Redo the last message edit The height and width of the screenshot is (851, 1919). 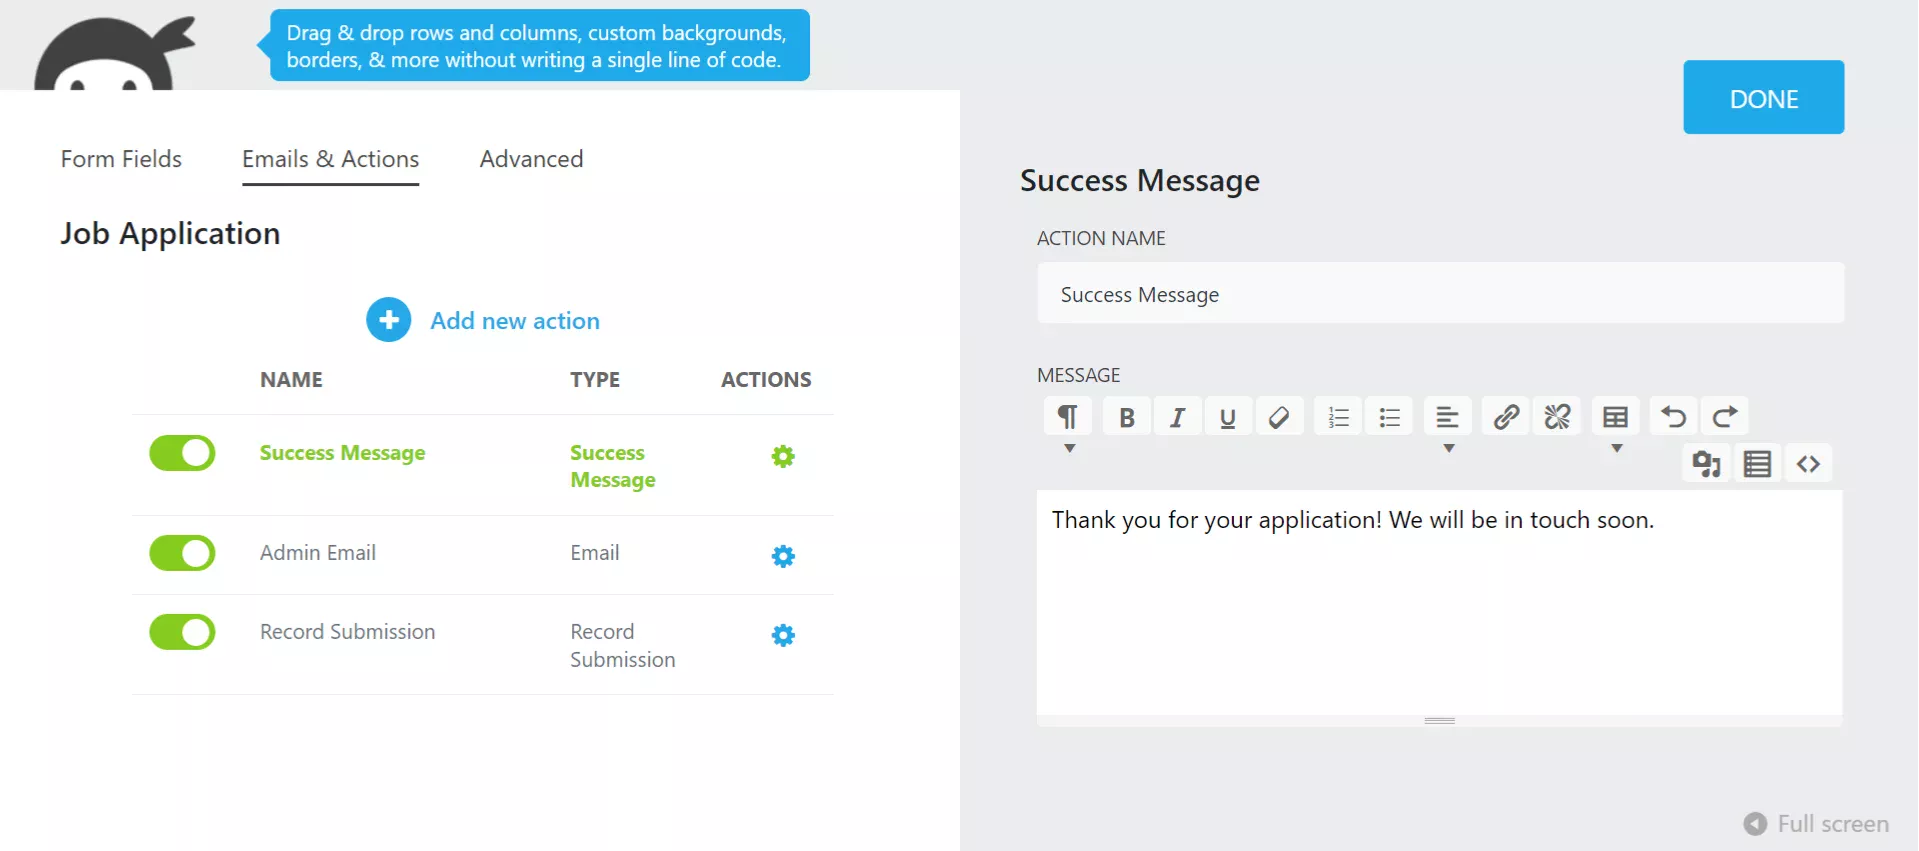pyautogui.click(x=1723, y=416)
